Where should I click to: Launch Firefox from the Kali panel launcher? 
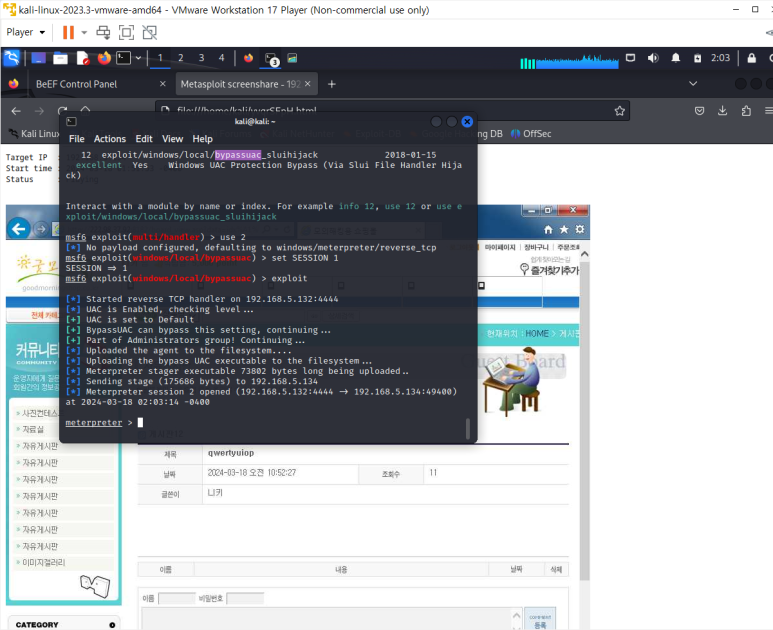(104, 58)
